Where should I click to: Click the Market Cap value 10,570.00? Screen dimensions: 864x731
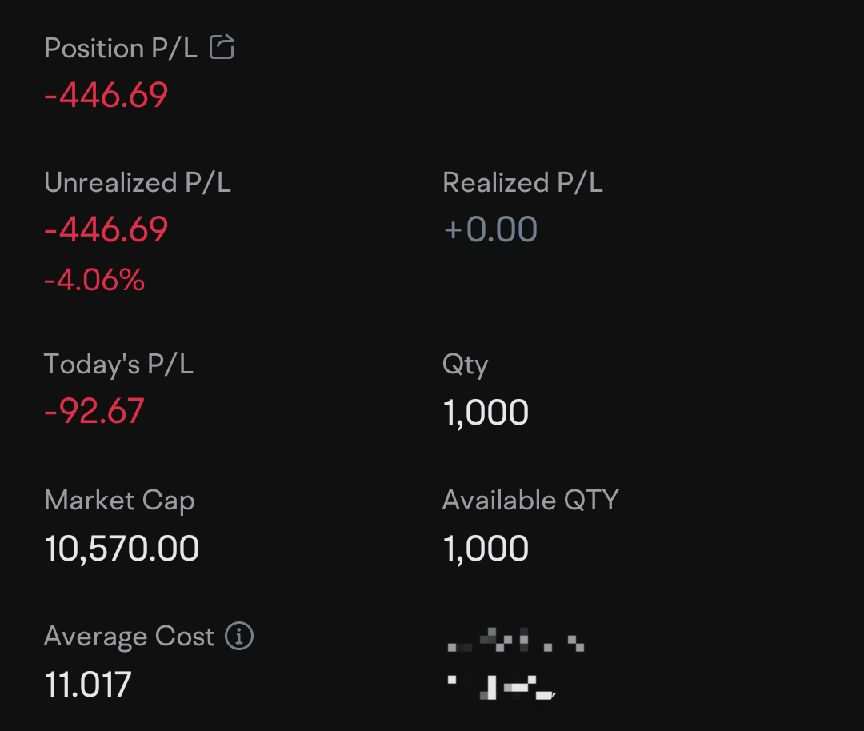(x=122, y=549)
